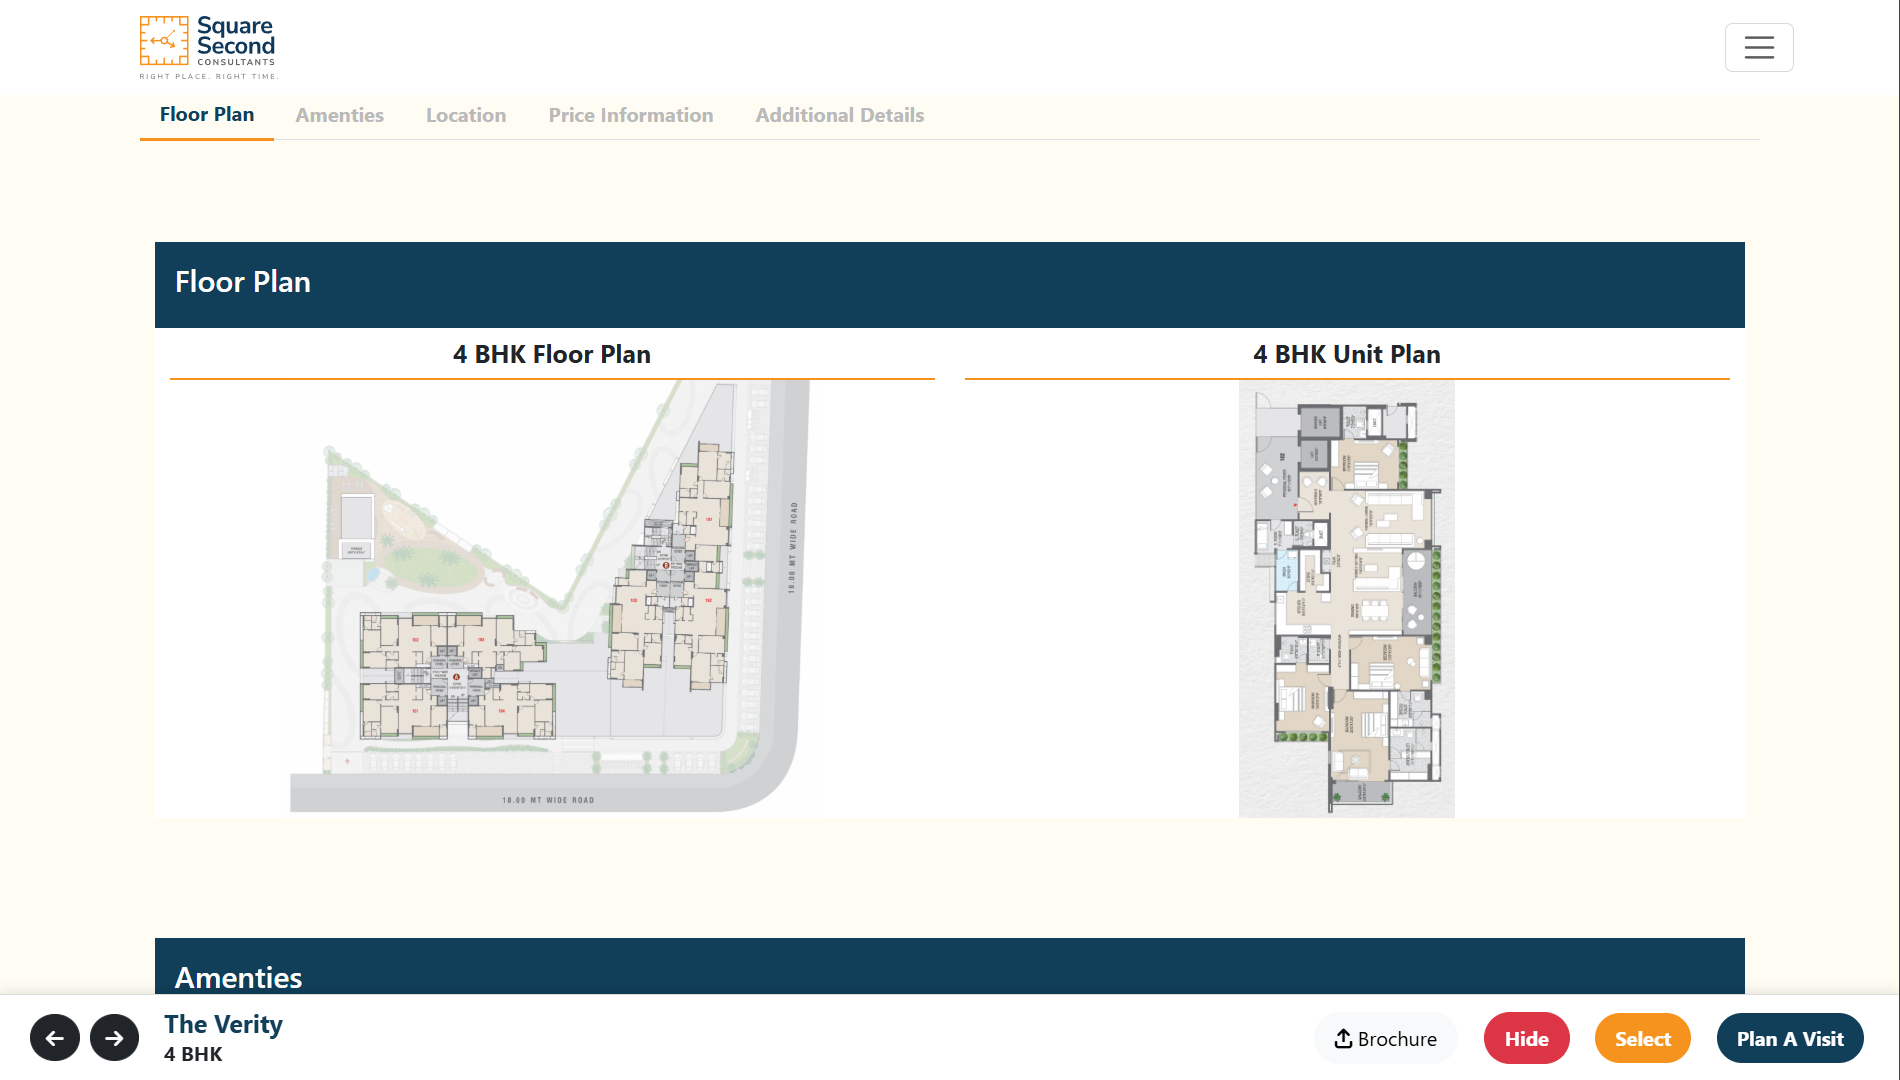
Task: Click the orange Select button
Action: click(1643, 1038)
